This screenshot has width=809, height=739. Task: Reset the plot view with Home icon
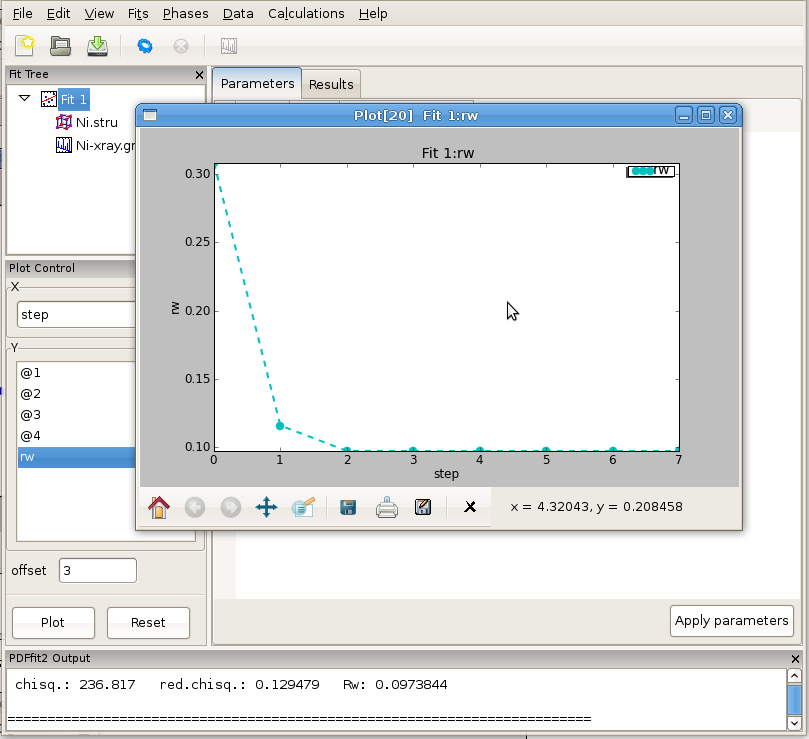click(158, 507)
